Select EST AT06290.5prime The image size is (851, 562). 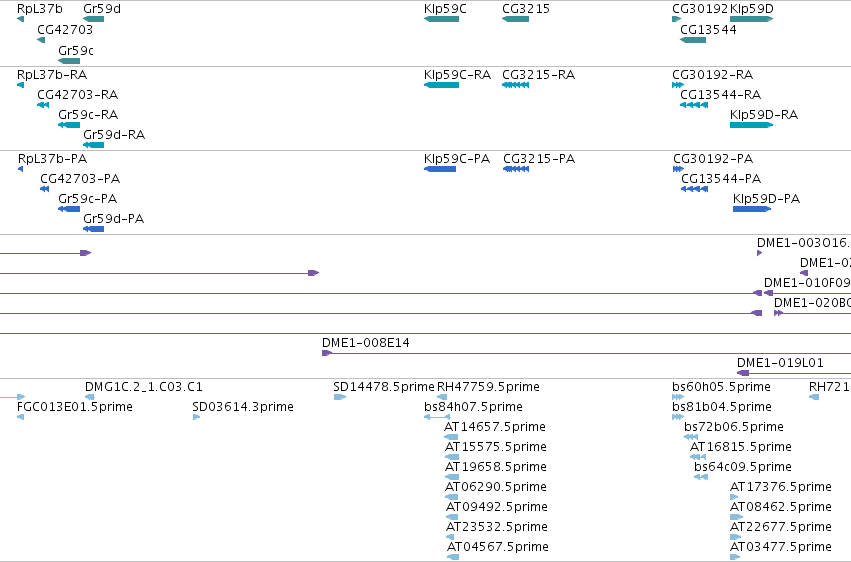click(x=496, y=487)
